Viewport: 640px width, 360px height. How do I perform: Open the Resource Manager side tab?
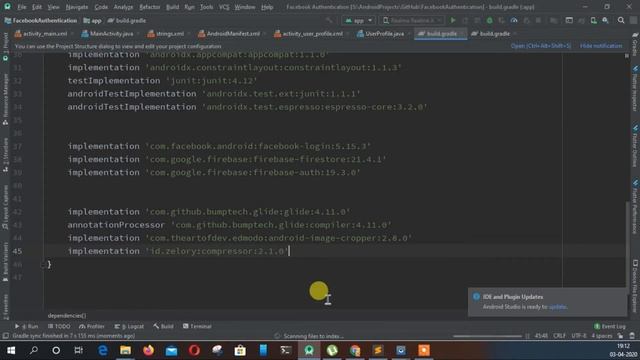5,99
